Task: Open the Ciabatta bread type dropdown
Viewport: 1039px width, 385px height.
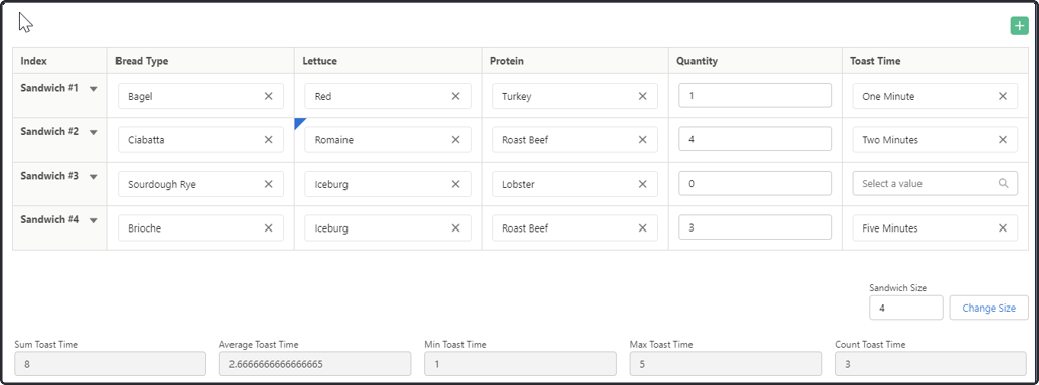Action: point(201,140)
